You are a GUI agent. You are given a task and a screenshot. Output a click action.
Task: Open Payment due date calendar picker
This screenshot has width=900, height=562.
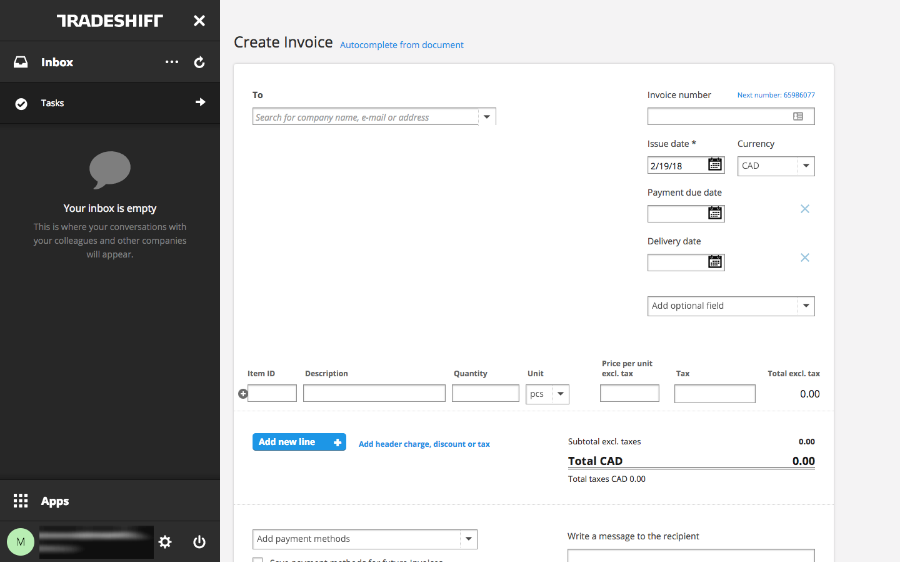715,214
